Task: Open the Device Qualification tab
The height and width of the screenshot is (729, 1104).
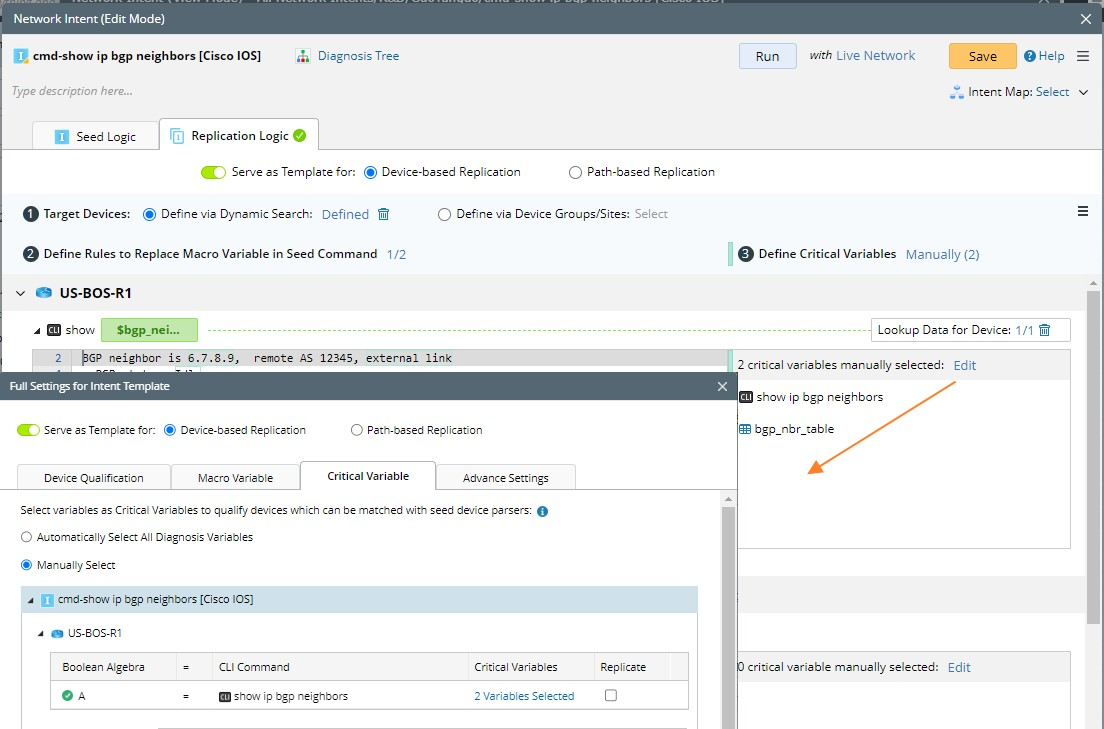Action: 94,478
